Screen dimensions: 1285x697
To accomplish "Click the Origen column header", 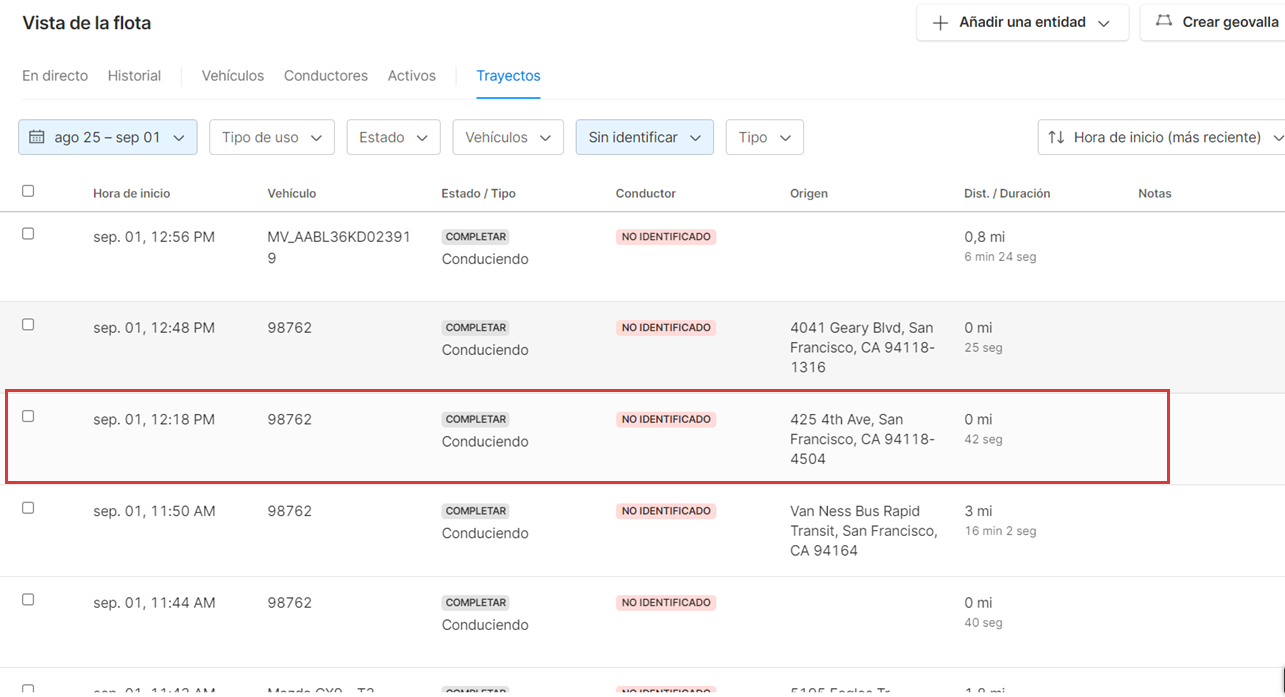I will click(x=809, y=194).
